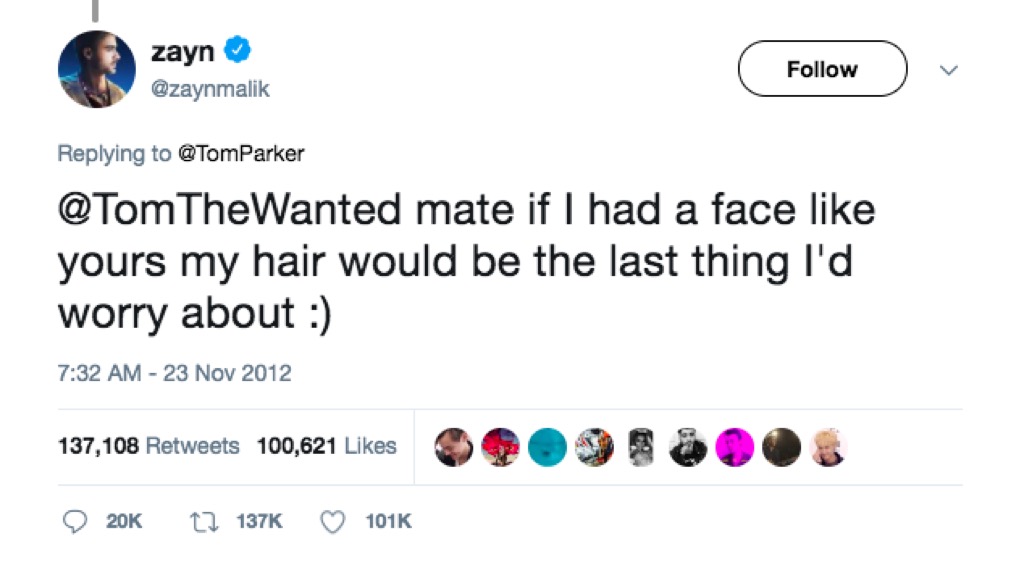Click the zayn display name
1024x565 pixels.
tap(181, 51)
